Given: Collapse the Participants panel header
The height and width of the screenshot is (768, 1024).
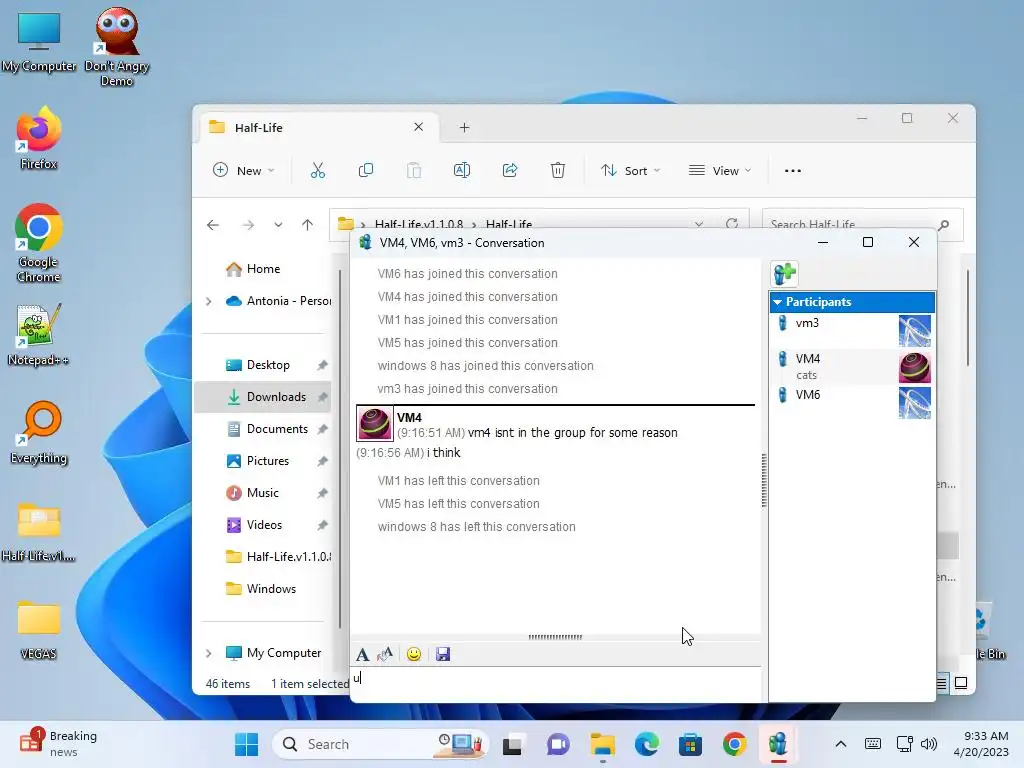Looking at the screenshot, I should pyautogui.click(x=852, y=302).
